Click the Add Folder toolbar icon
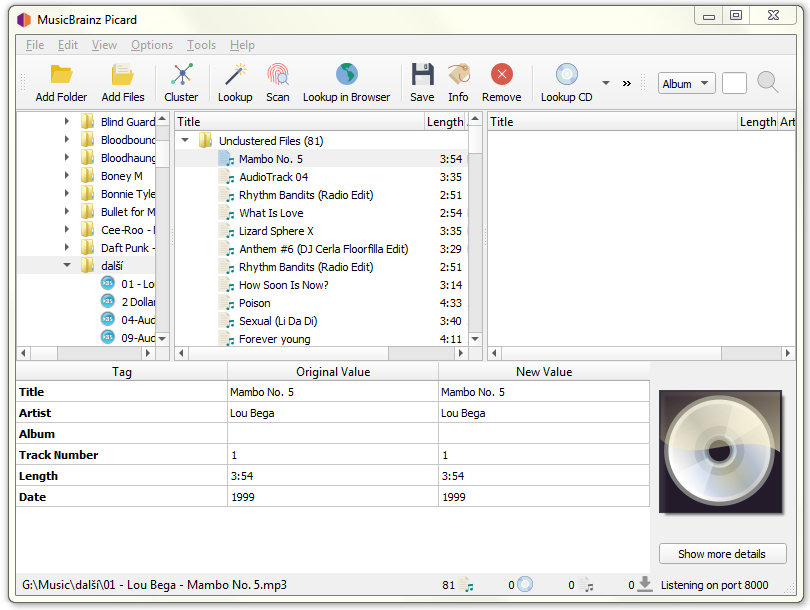810x610 pixels. click(61, 75)
